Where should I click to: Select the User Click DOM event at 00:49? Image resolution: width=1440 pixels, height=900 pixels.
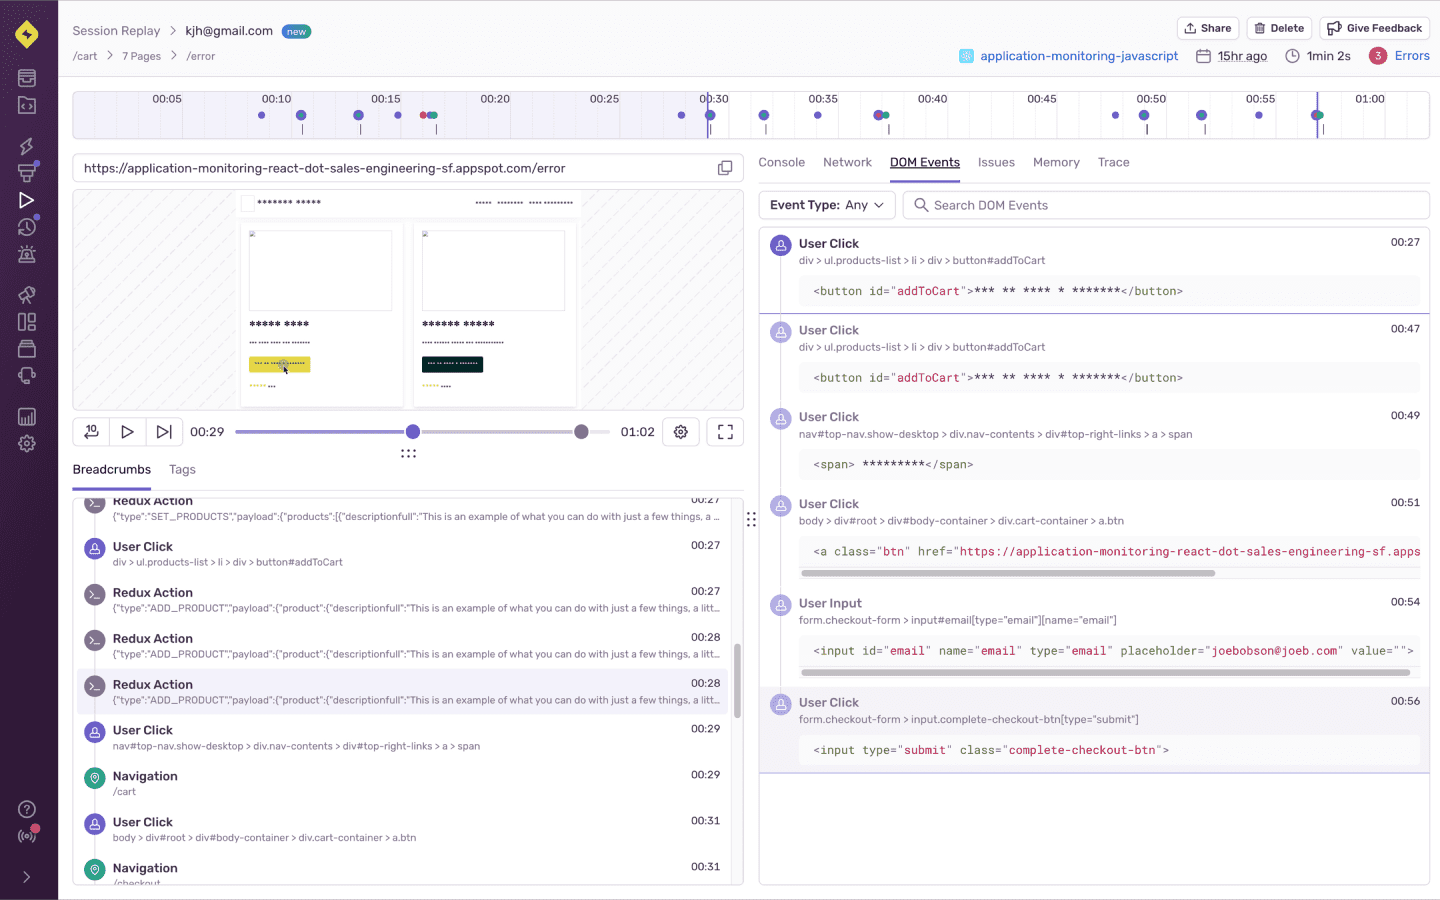pyautogui.click(x=1095, y=444)
